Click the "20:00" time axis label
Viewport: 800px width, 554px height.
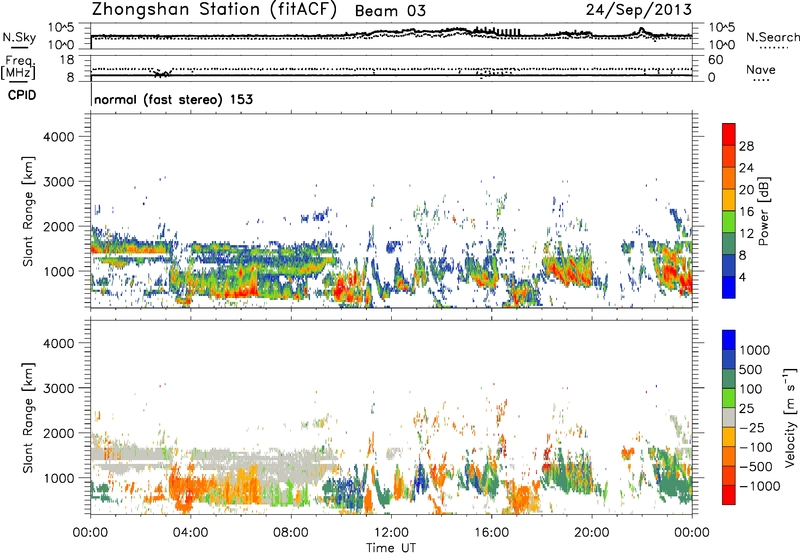[592, 533]
